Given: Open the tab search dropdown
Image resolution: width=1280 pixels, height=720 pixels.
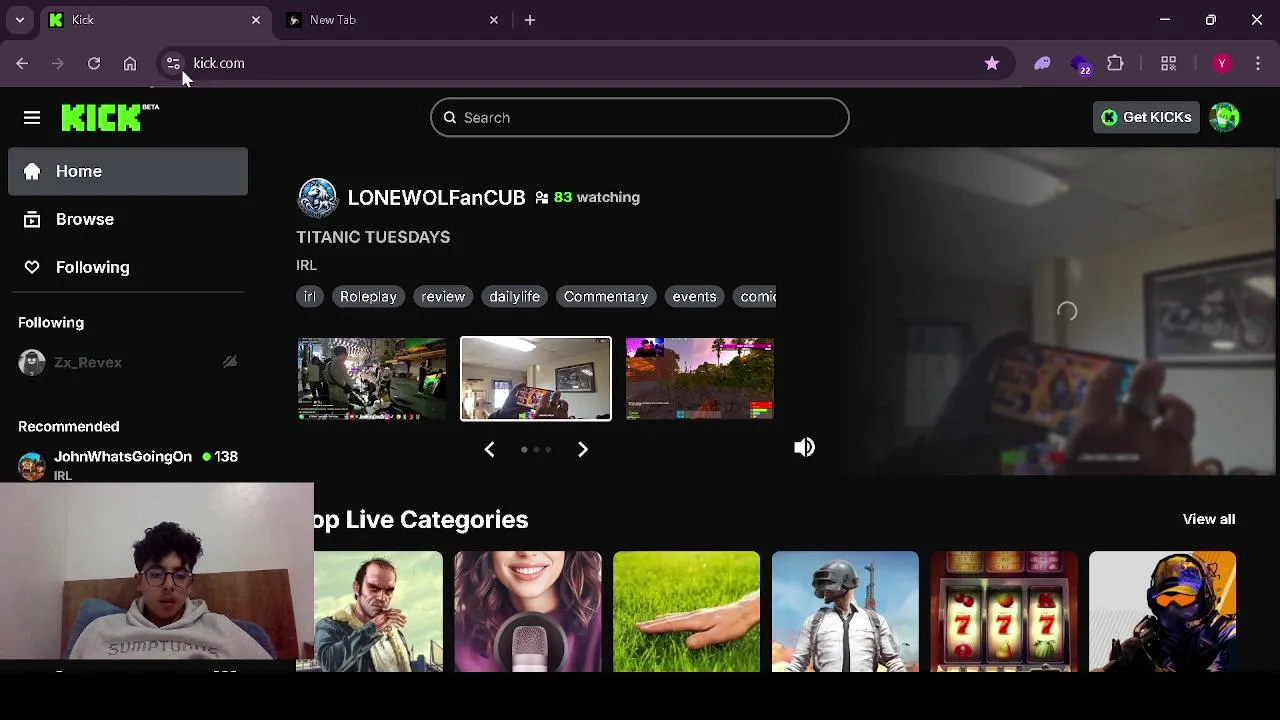Looking at the screenshot, I should pos(20,20).
